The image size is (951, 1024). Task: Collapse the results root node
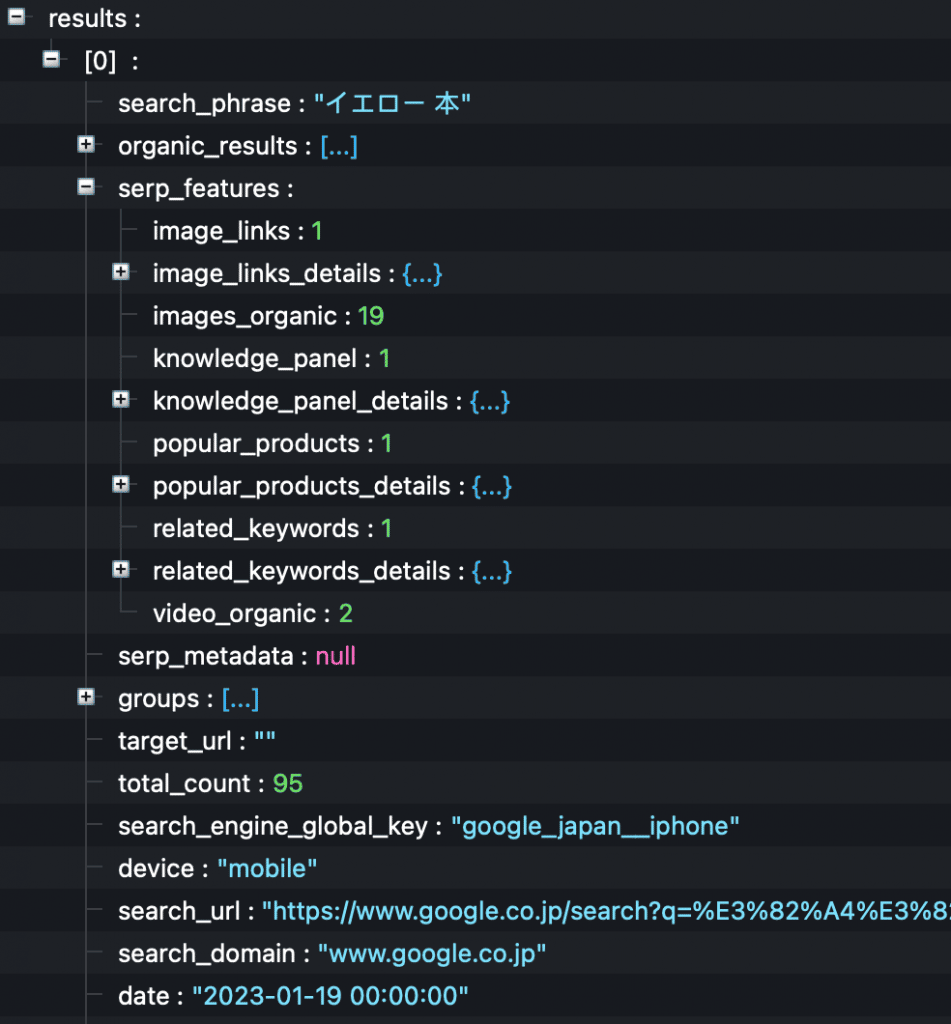(x=16, y=16)
